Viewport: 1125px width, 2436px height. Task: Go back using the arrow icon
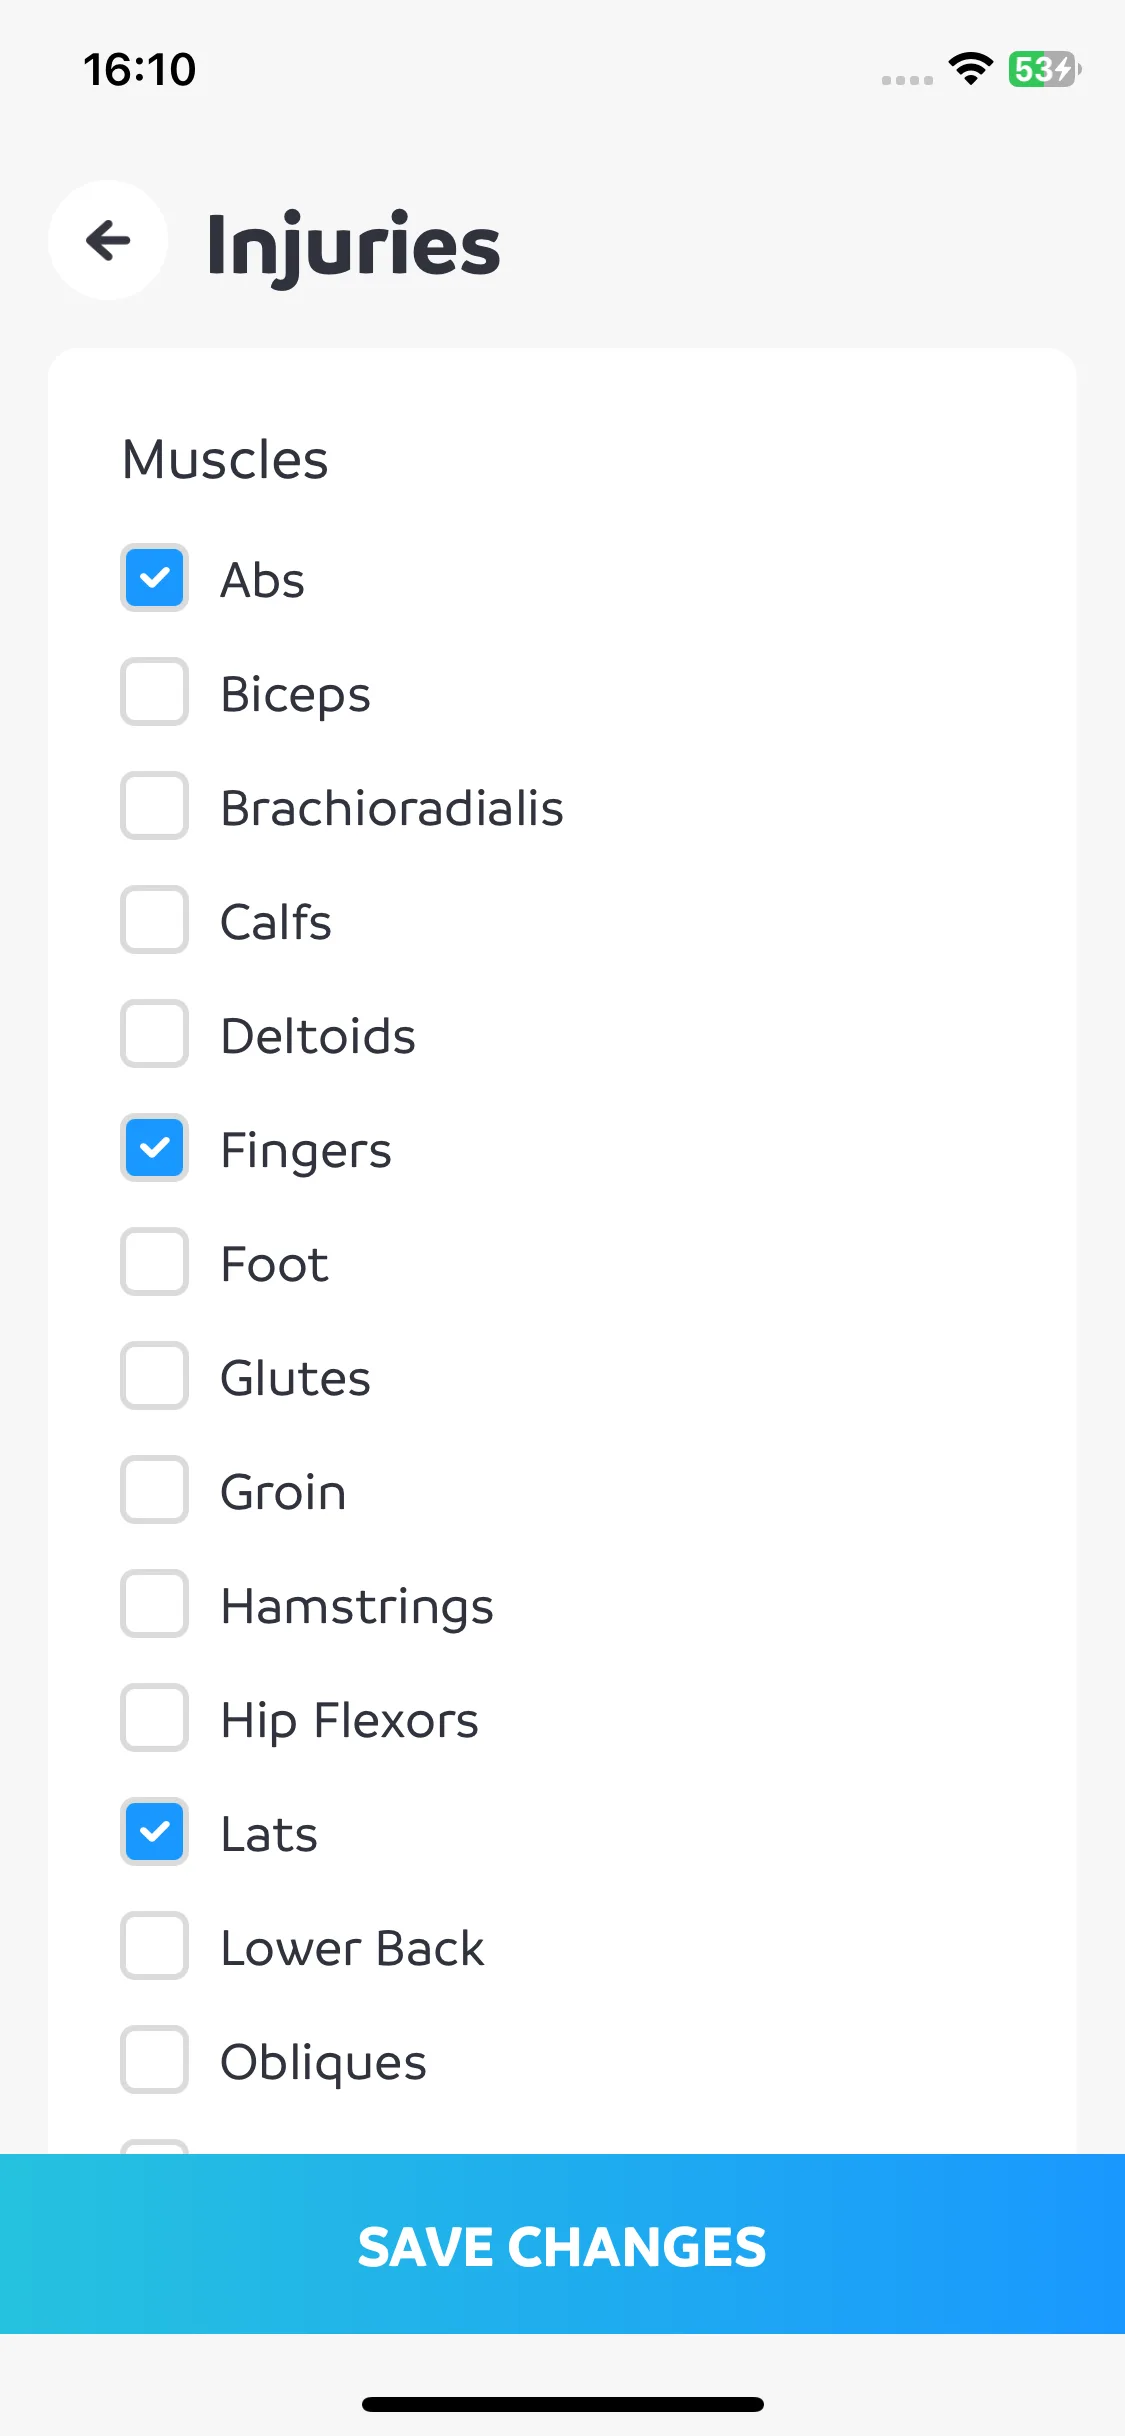tap(108, 240)
